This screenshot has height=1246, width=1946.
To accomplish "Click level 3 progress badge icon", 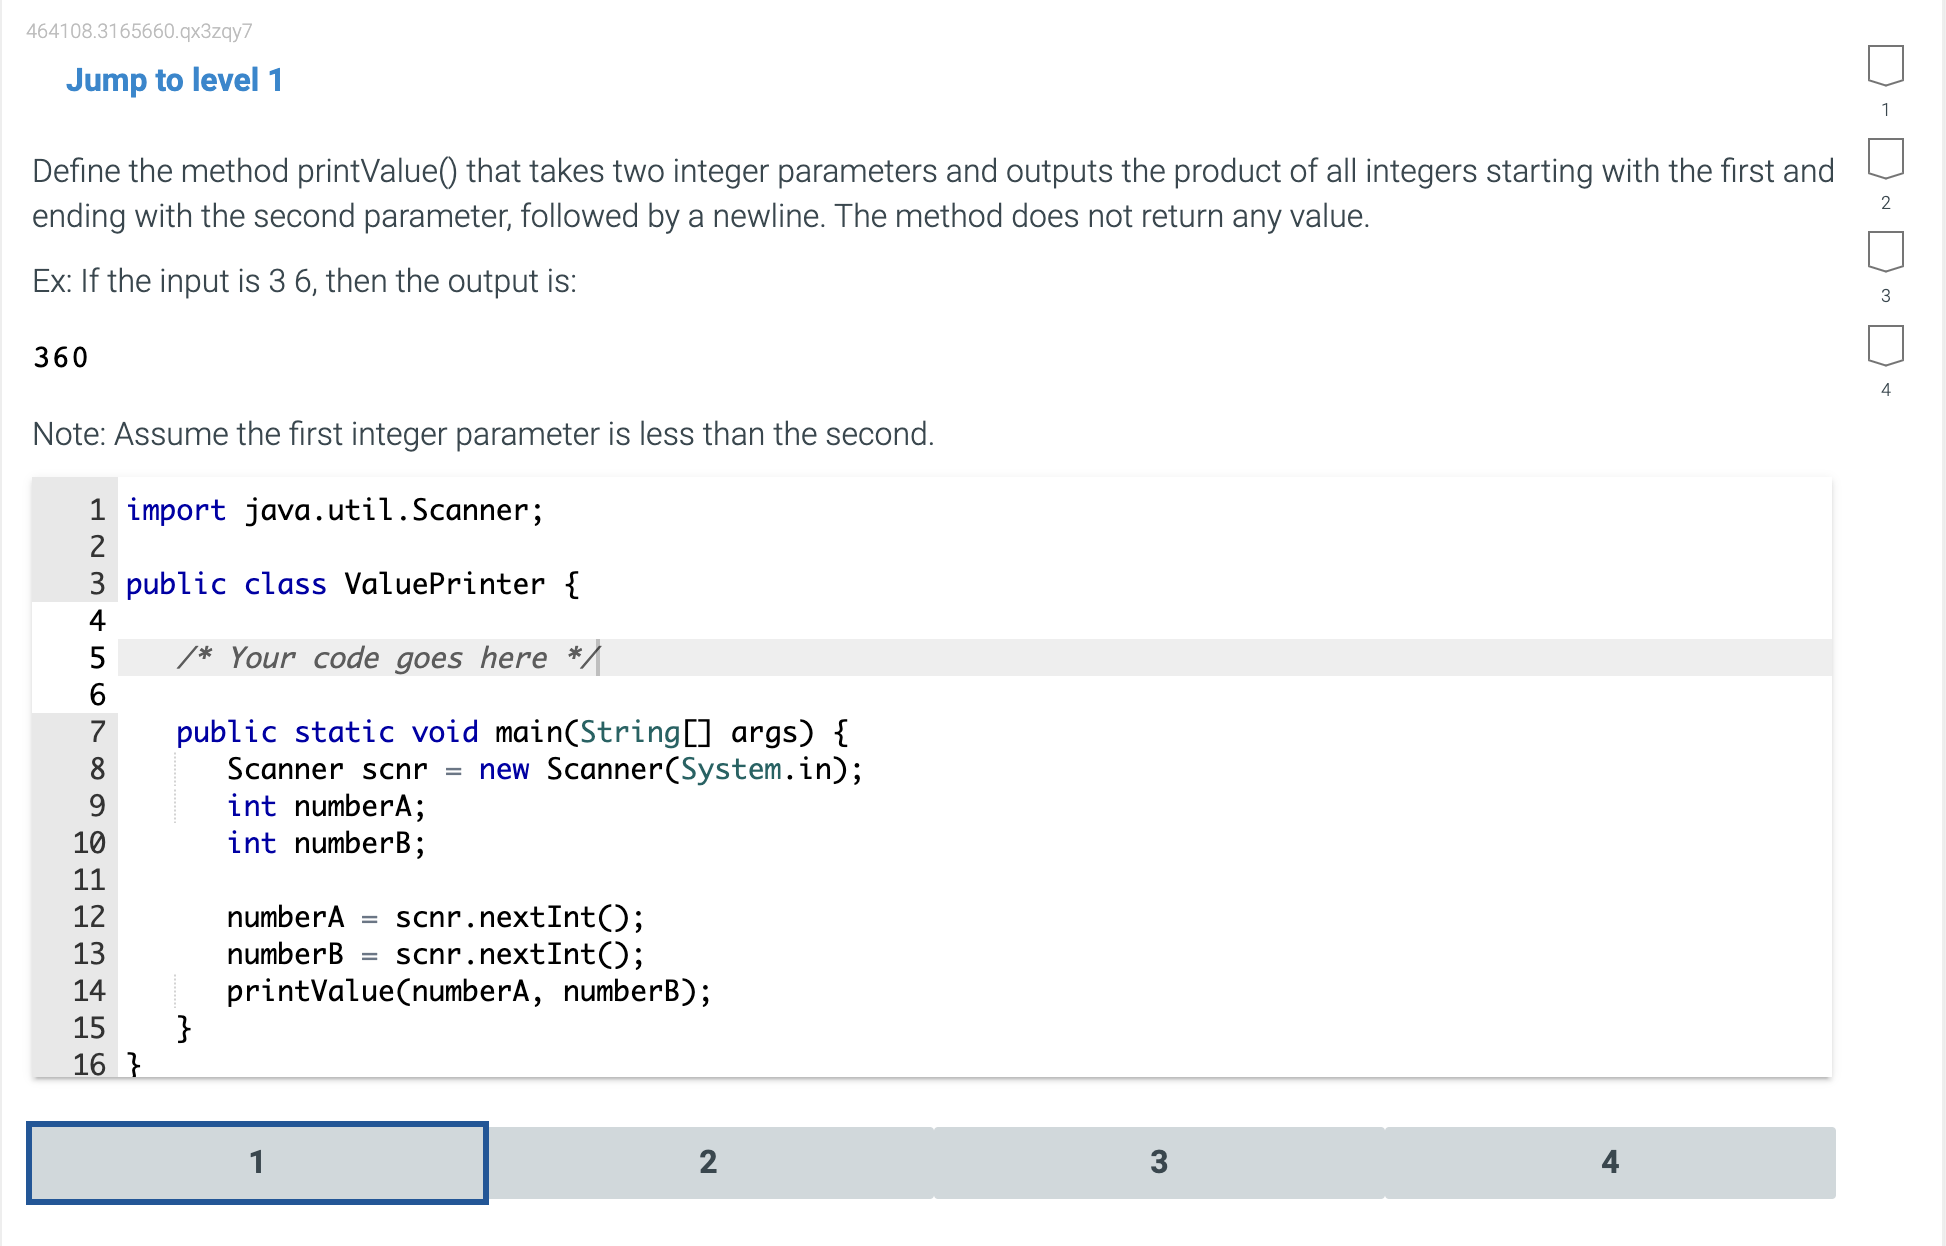I will pos(1885,252).
